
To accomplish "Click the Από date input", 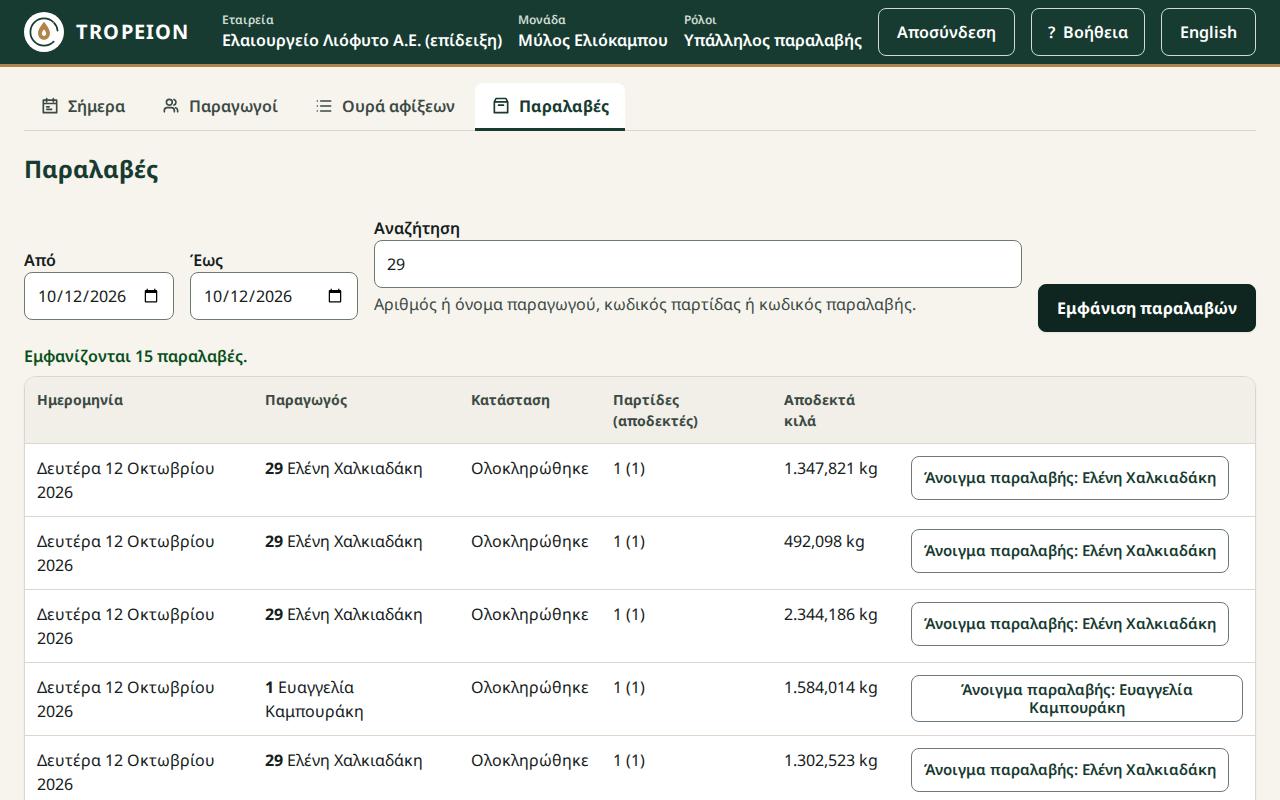I will [x=99, y=296].
